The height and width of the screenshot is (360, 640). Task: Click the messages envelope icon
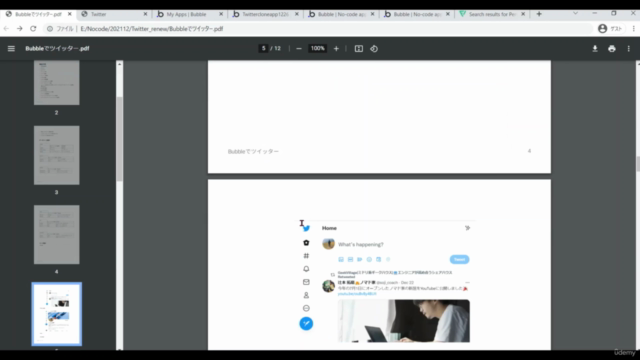[x=306, y=282]
